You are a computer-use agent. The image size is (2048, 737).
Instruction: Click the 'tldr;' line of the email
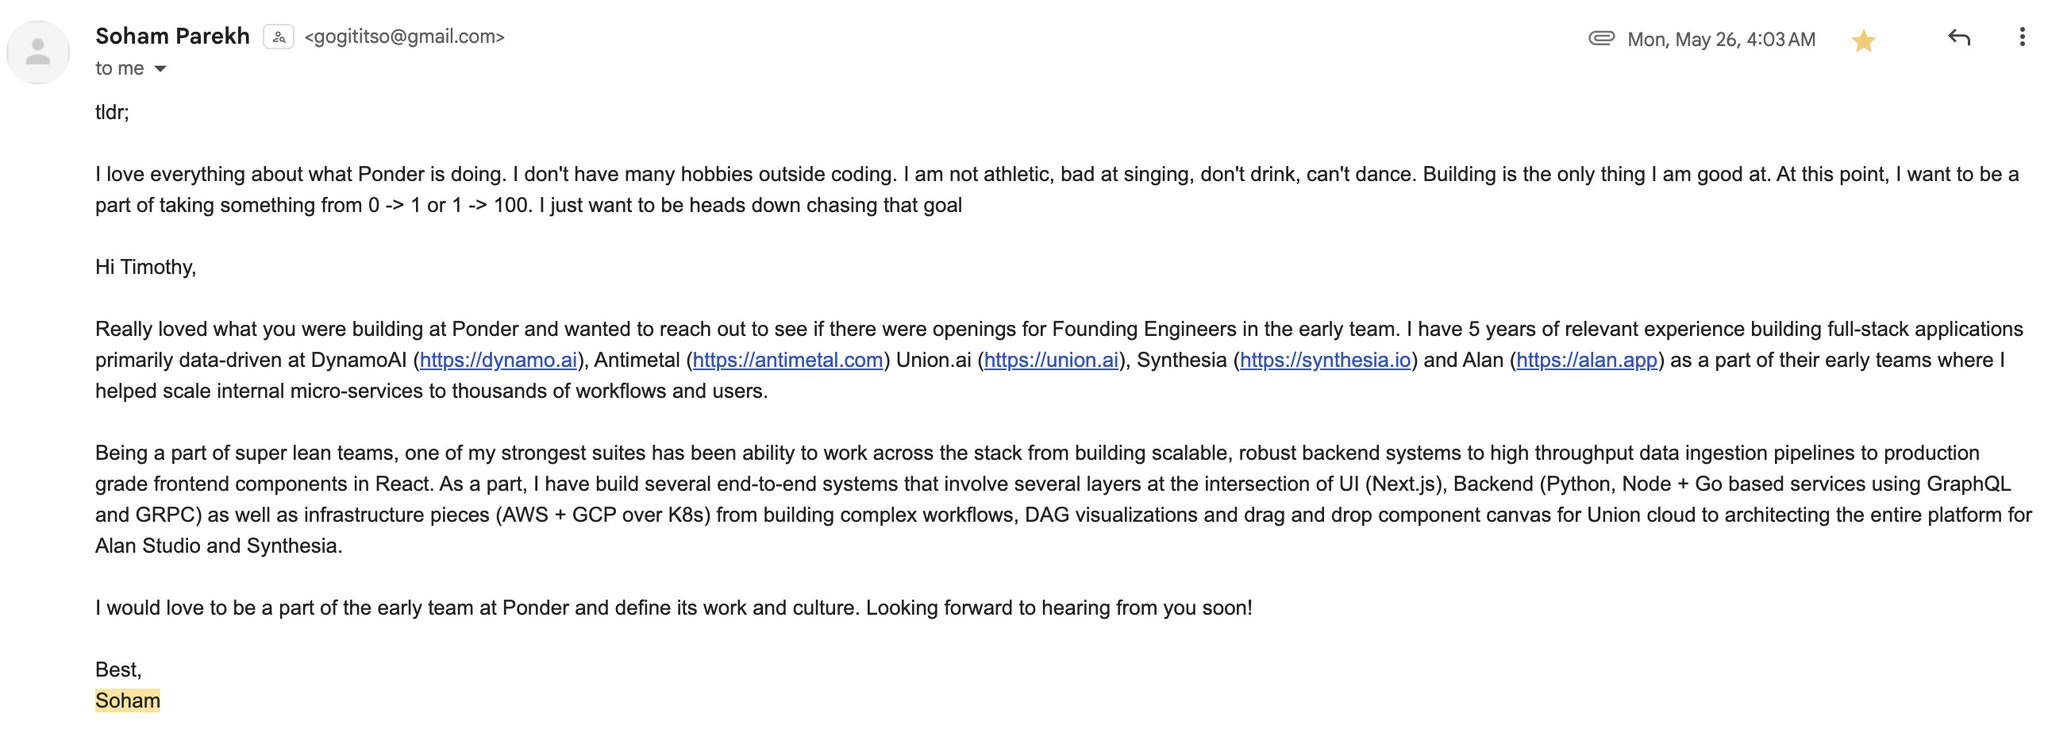(x=112, y=112)
